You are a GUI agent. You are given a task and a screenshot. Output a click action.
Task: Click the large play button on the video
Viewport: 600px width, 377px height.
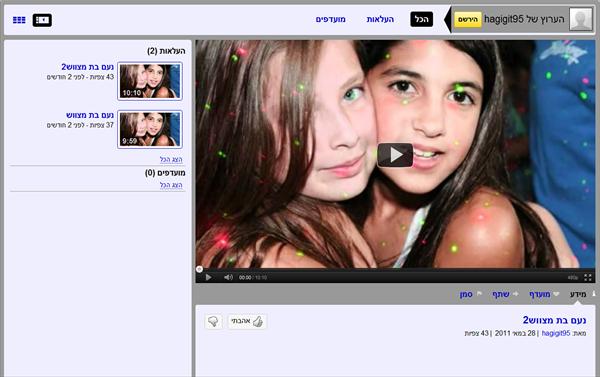(395, 155)
